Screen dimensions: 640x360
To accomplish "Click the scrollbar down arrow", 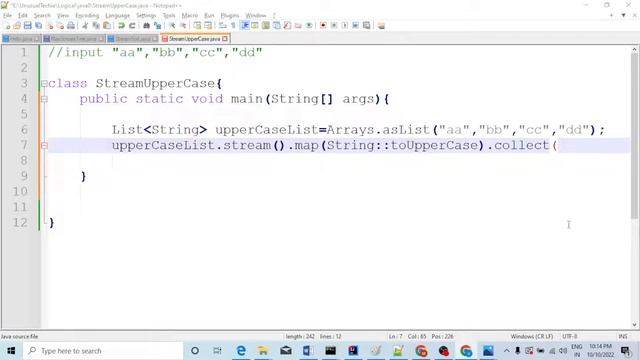I will tap(634, 325).
